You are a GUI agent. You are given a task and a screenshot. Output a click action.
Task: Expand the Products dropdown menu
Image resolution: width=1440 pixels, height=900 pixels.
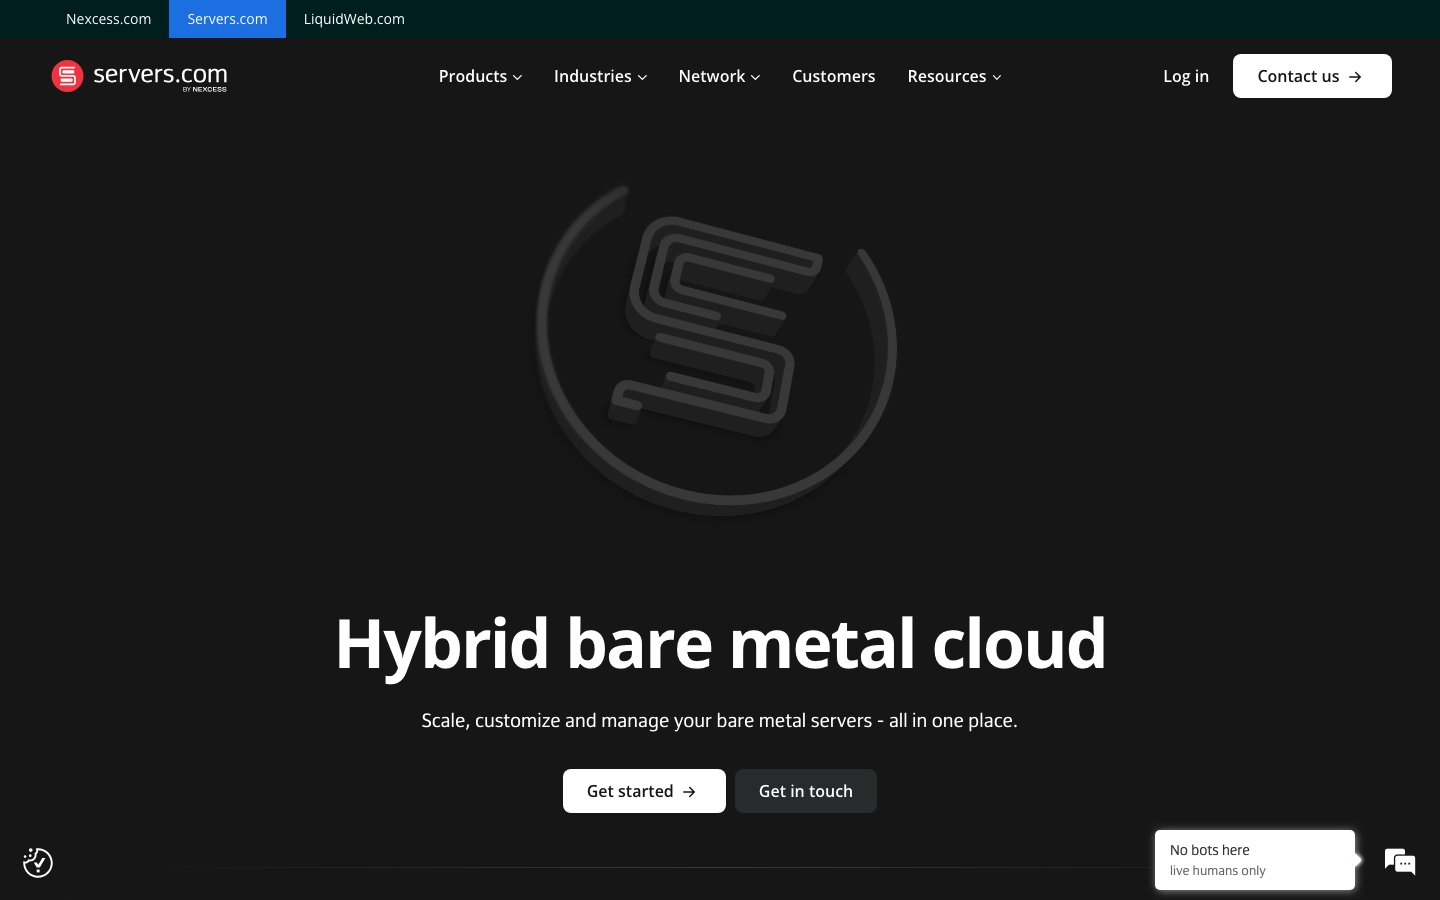click(480, 76)
